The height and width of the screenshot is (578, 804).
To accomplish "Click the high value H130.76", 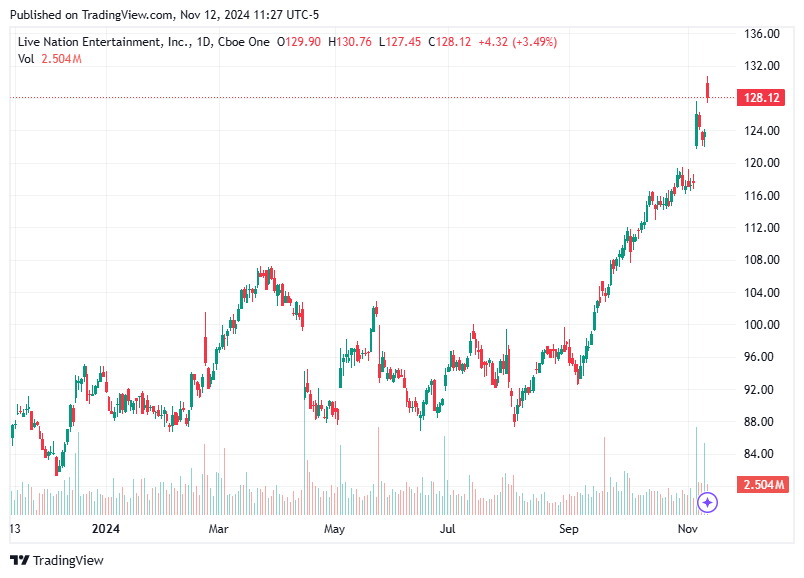I will pos(350,42).
